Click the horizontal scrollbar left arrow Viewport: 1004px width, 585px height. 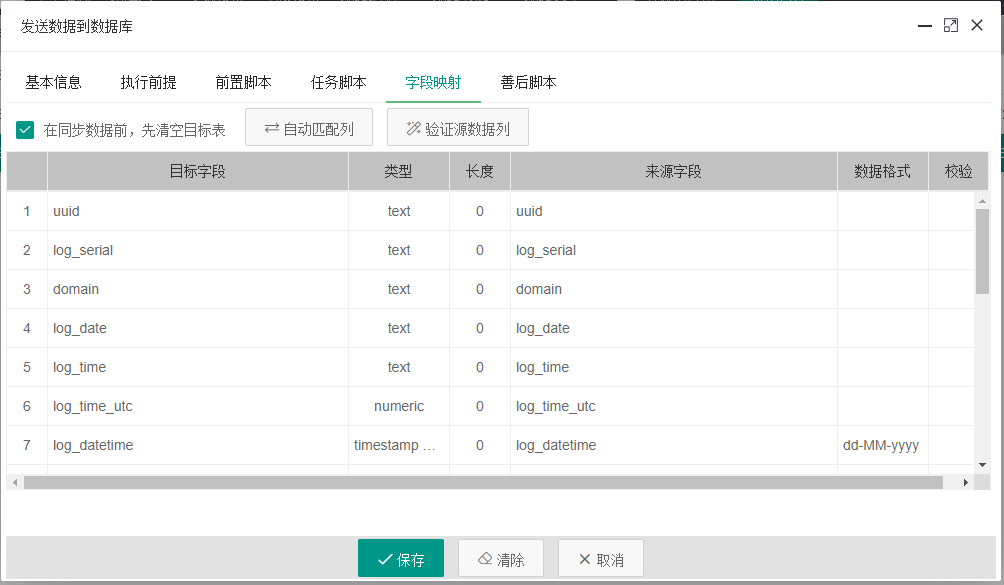15,483
